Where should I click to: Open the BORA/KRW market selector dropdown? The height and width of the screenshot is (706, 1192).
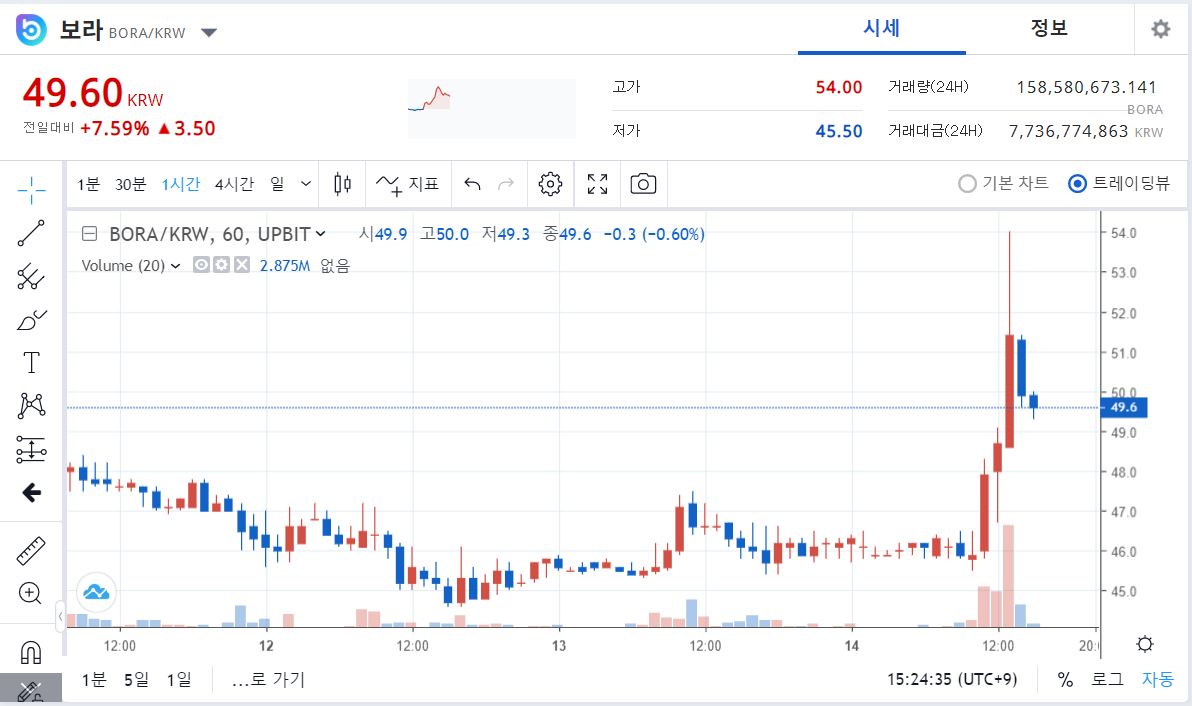(x=209, y=32)
